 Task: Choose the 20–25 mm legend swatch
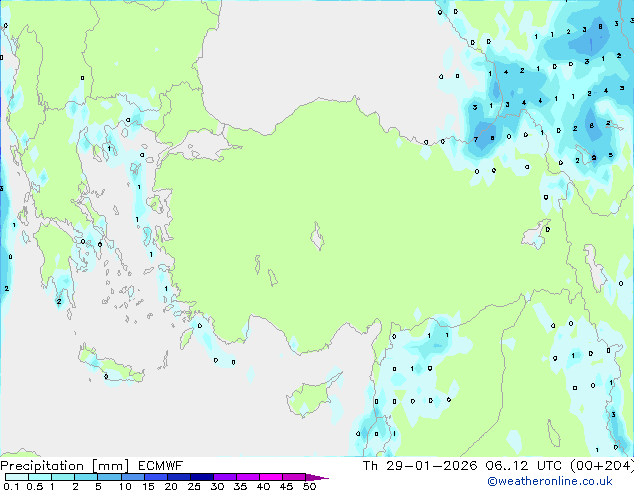point(178,477)
